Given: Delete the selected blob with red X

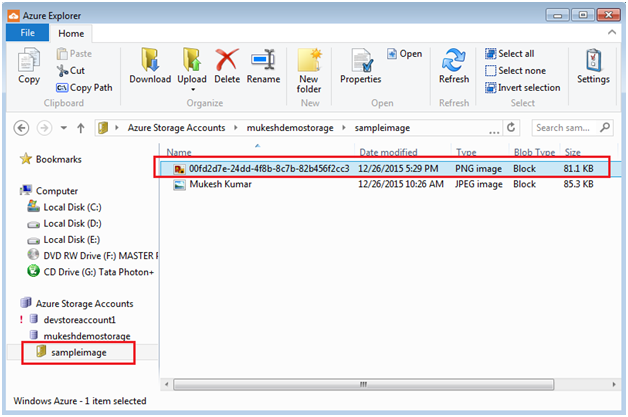Looking at the screenshot, I should point(227,60).
